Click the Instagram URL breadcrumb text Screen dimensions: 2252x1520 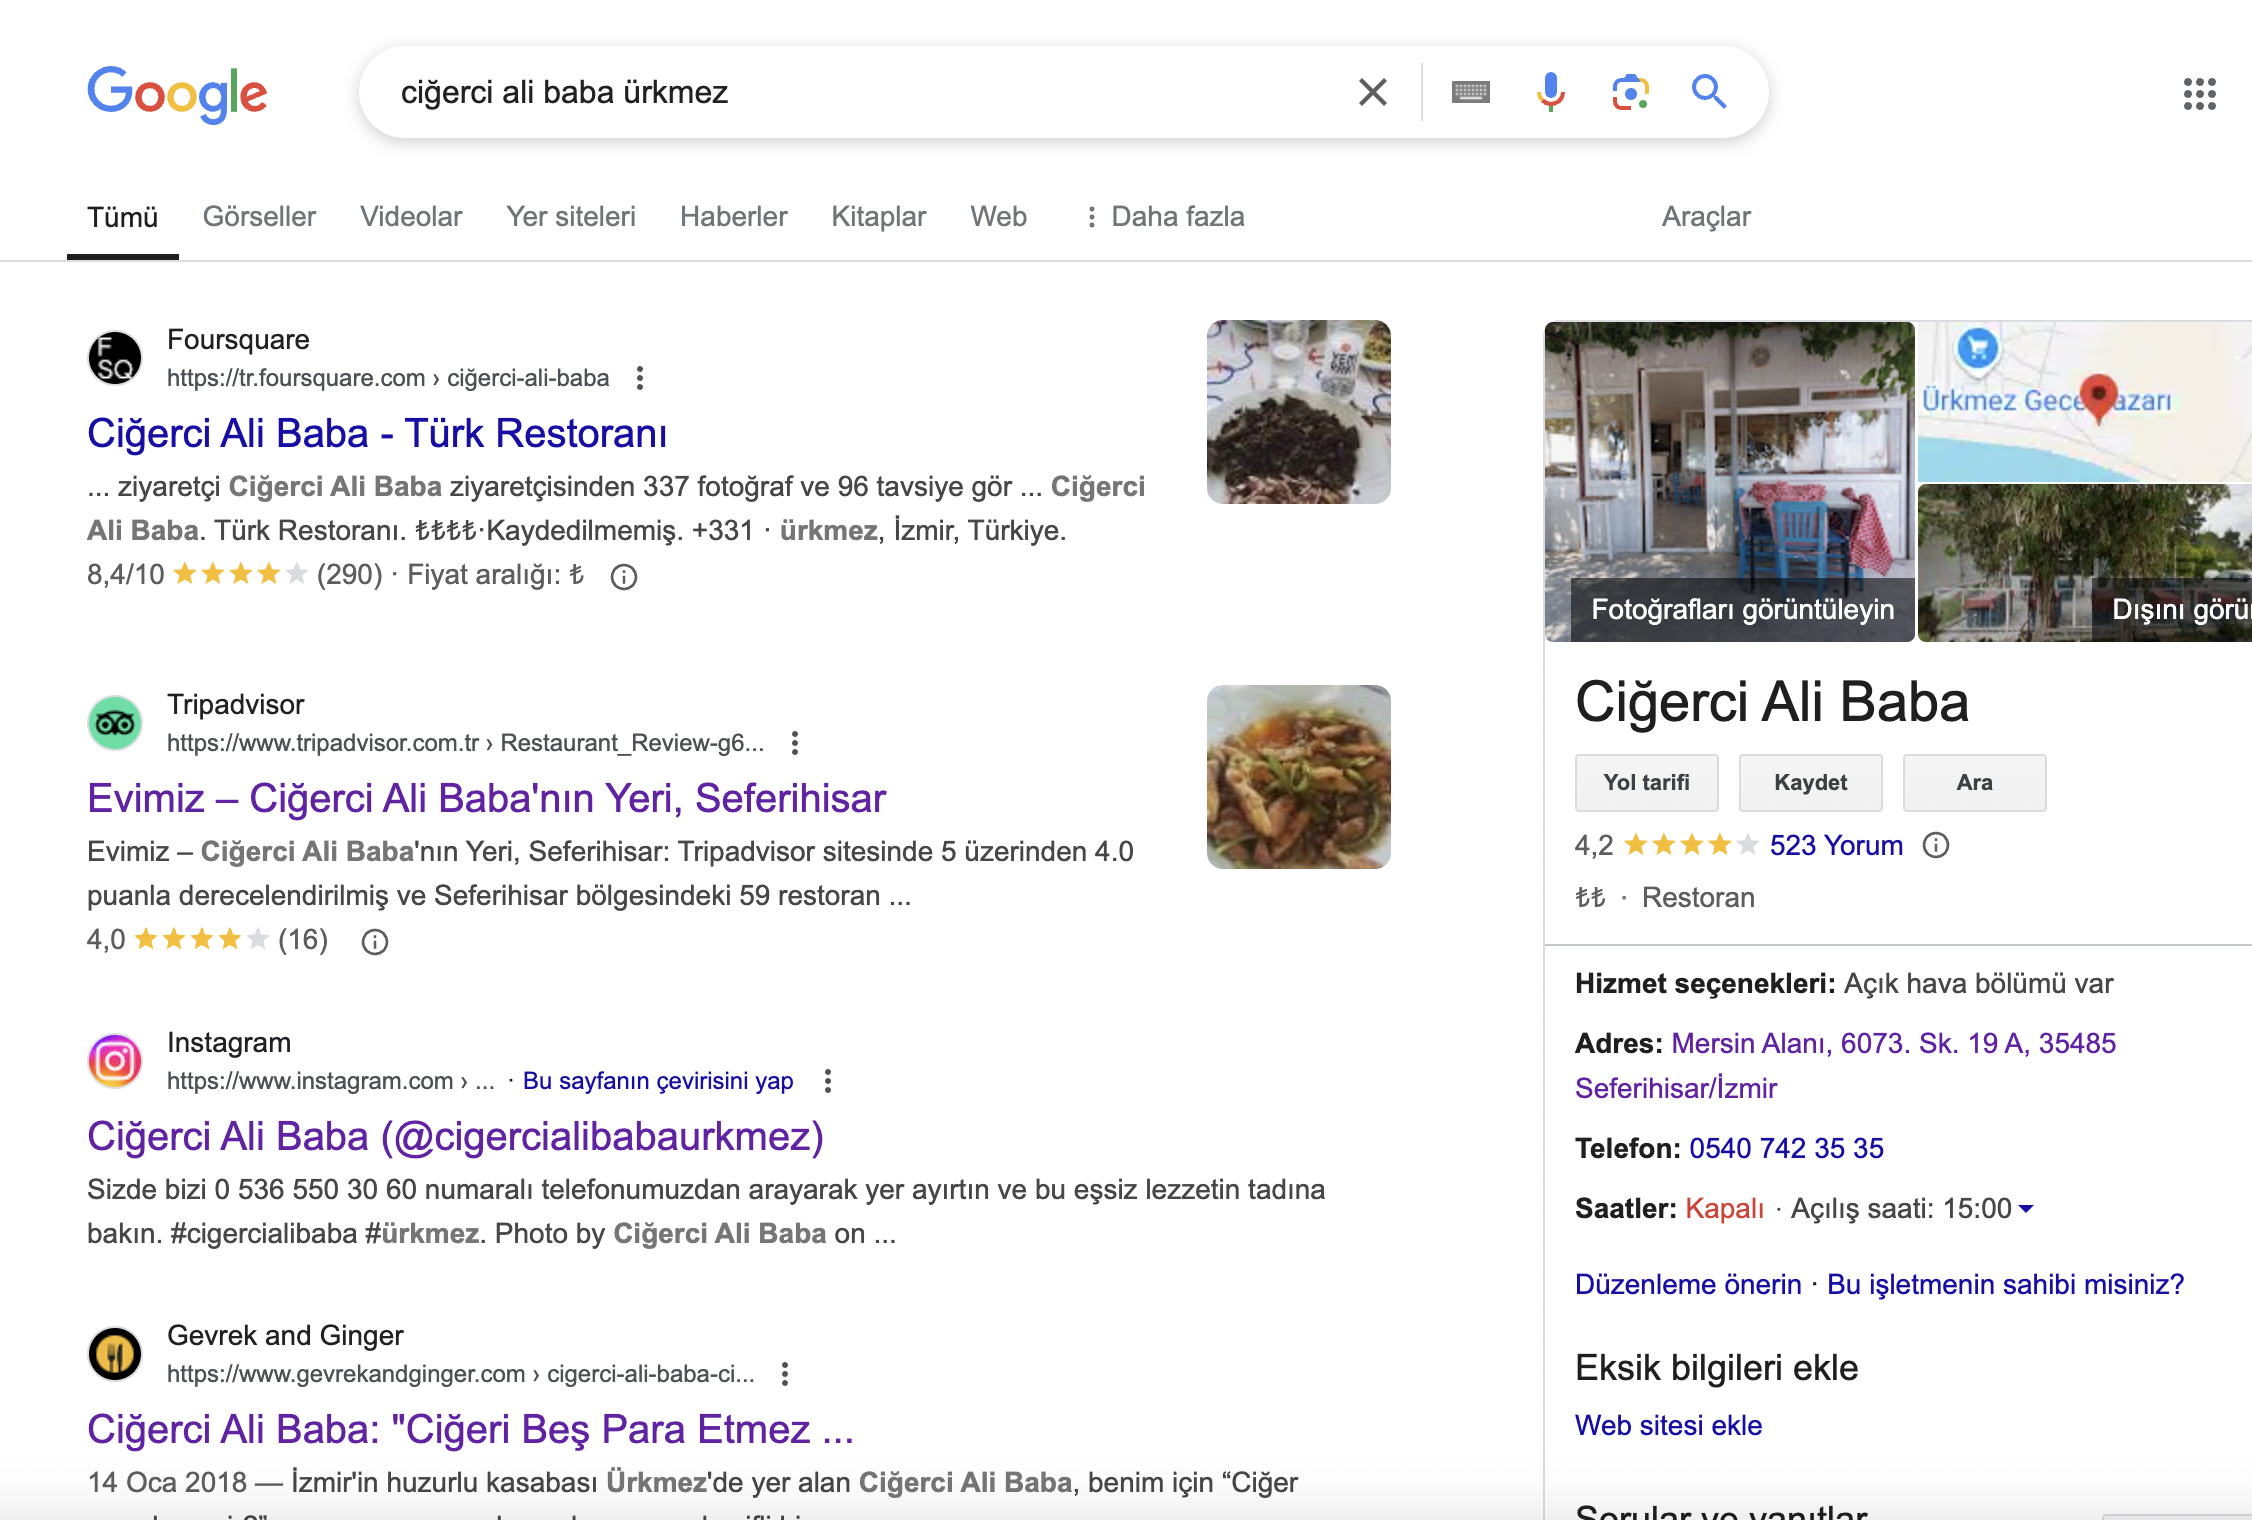tap(330, 1081)
